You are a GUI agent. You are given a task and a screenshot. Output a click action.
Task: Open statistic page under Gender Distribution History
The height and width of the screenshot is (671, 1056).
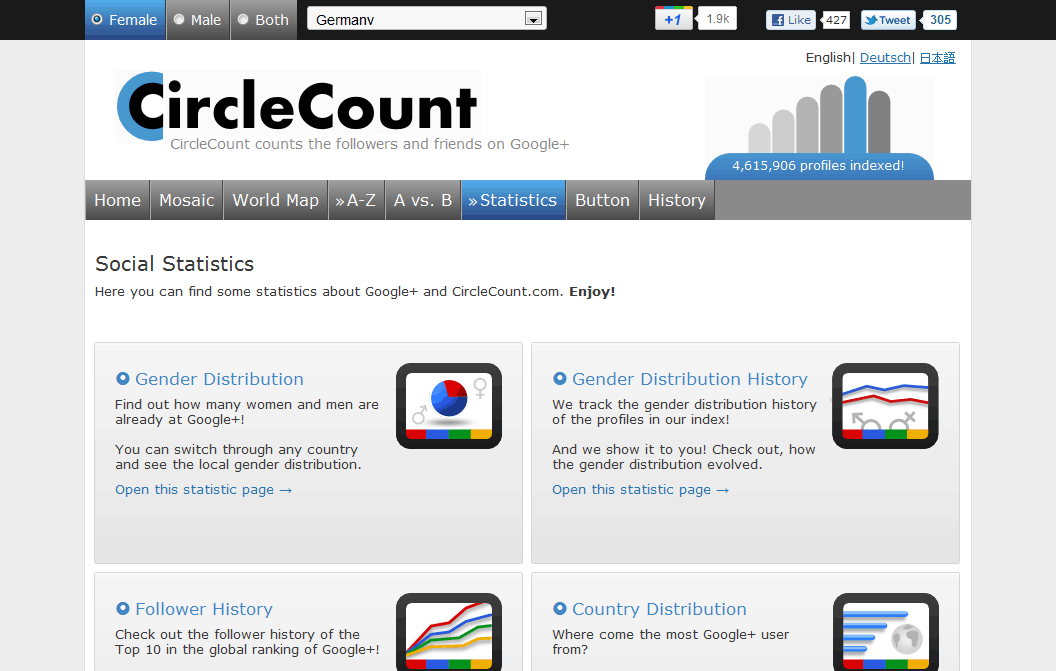[640, 490]
